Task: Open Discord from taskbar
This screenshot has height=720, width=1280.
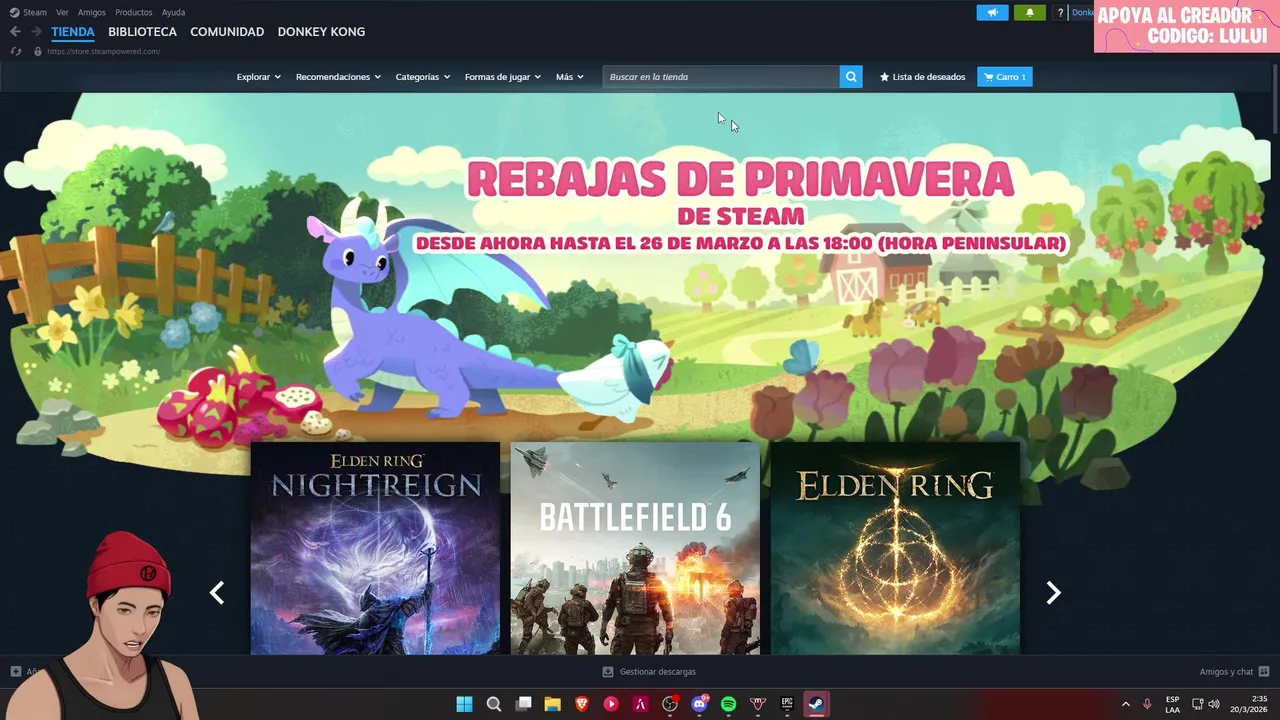Action: [x=699, y=704]
